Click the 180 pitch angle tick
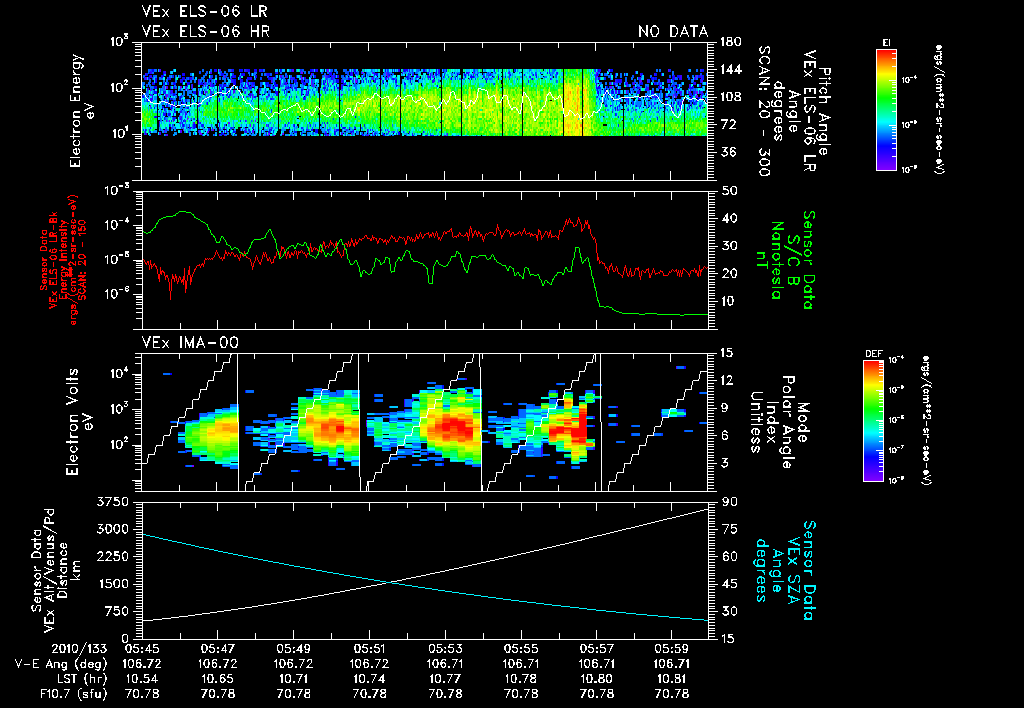The width and height of the screenshot is (1024, 708). coord(731,42)
